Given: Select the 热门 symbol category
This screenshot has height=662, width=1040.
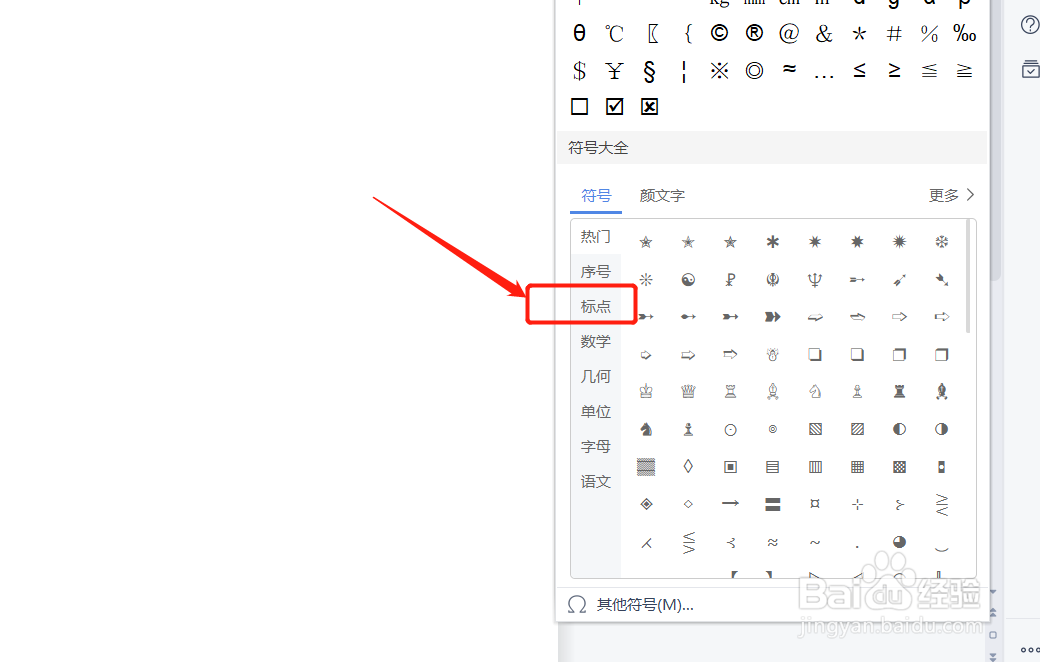Looking at the screenshot, I should point(596,237).
